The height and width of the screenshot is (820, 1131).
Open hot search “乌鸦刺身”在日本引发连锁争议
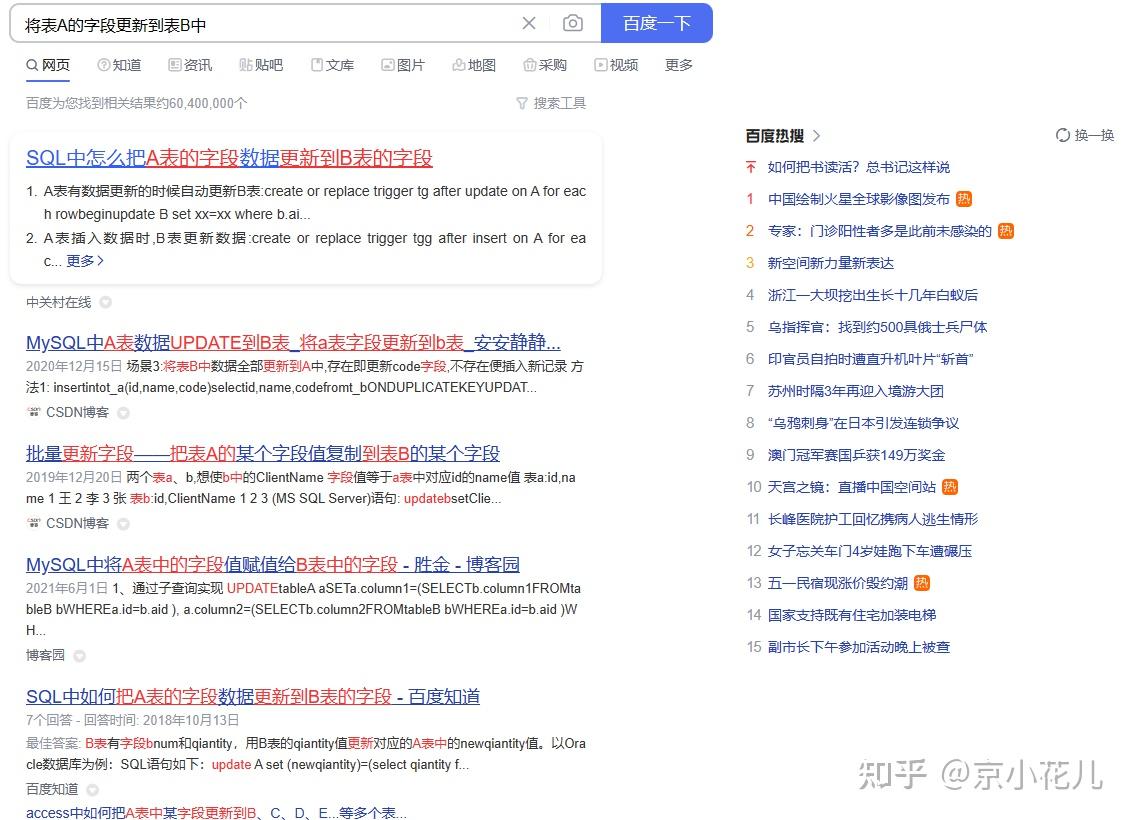[x=863, y=423]
